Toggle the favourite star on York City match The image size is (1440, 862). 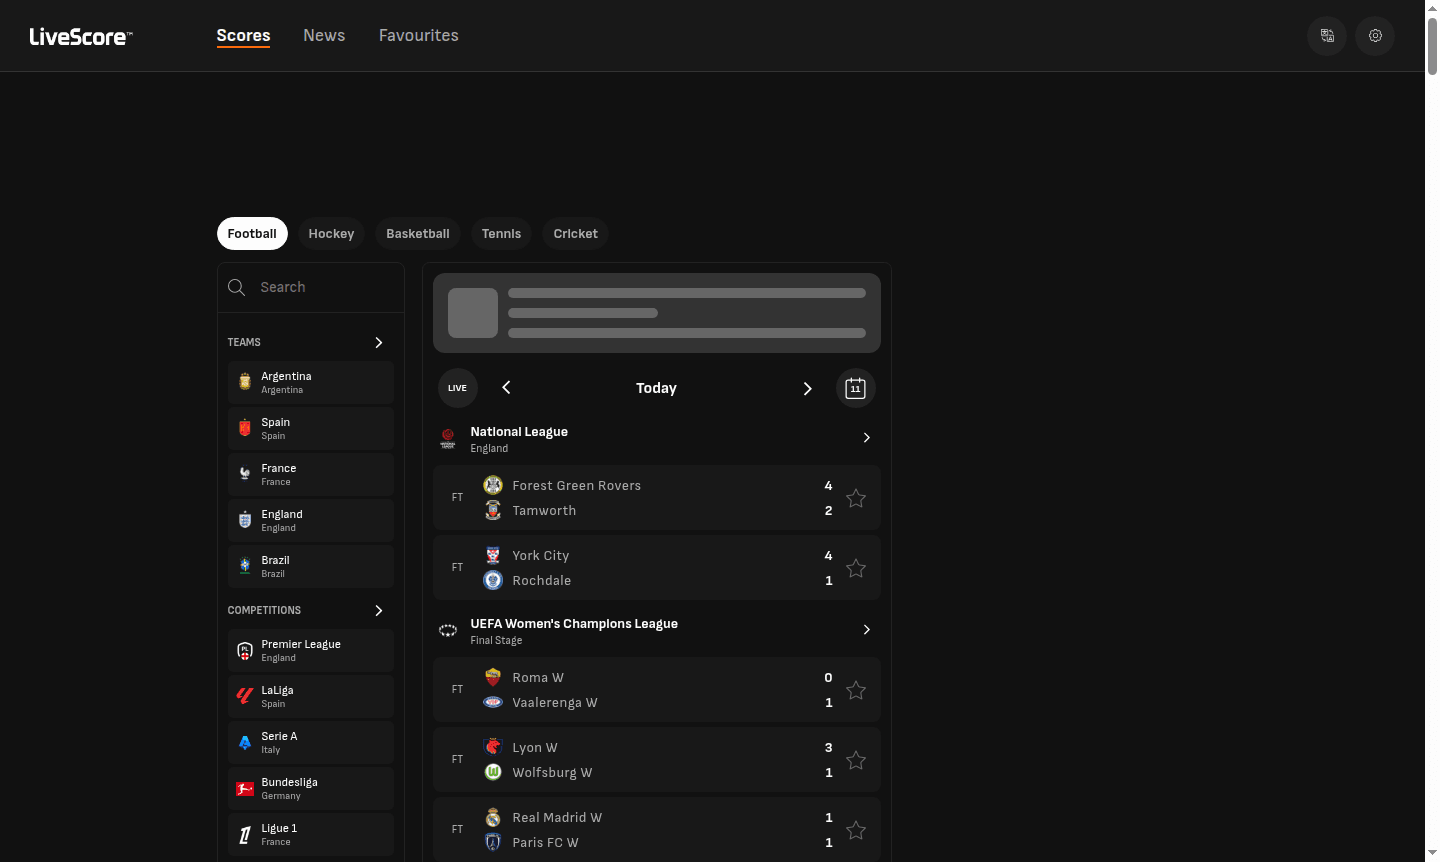click(856, 568)
